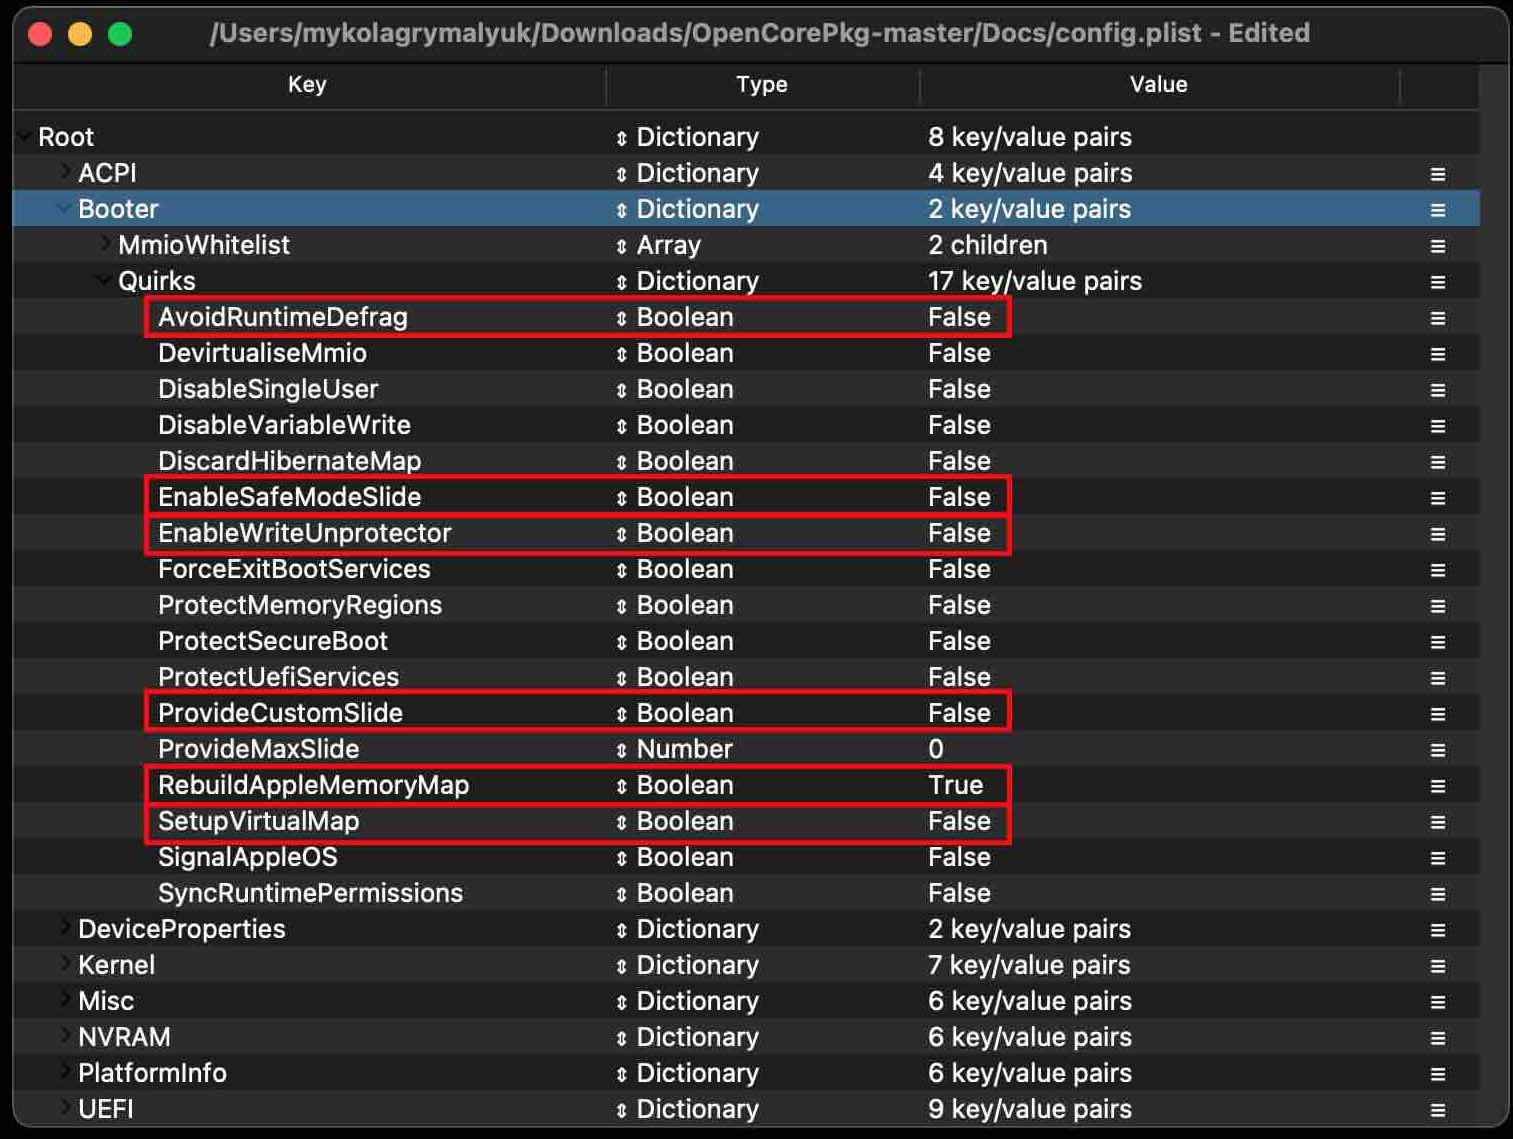Click the window title config.plist path
Viewport: 1513px width, 1139px height.
click(759, 33)
